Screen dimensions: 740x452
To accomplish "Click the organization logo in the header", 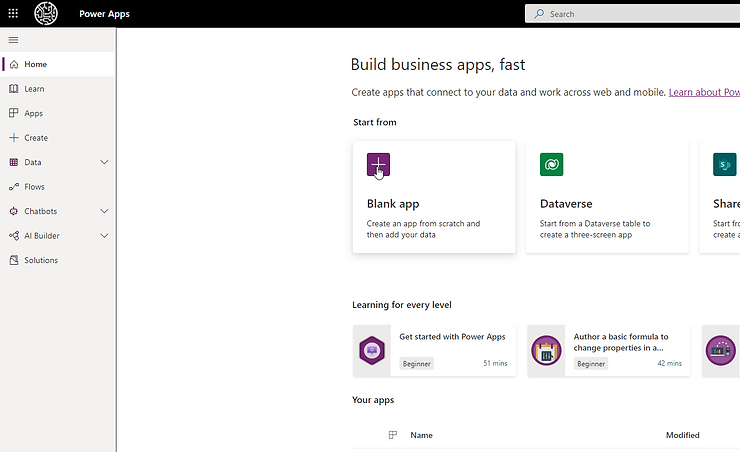I will tap(46, 14).
